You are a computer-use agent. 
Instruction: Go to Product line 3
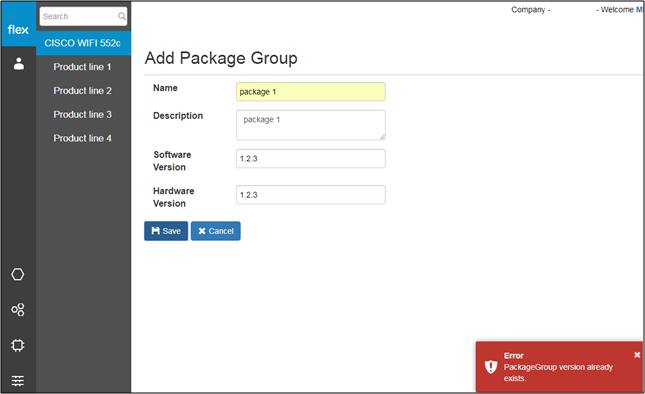(82, 115)
